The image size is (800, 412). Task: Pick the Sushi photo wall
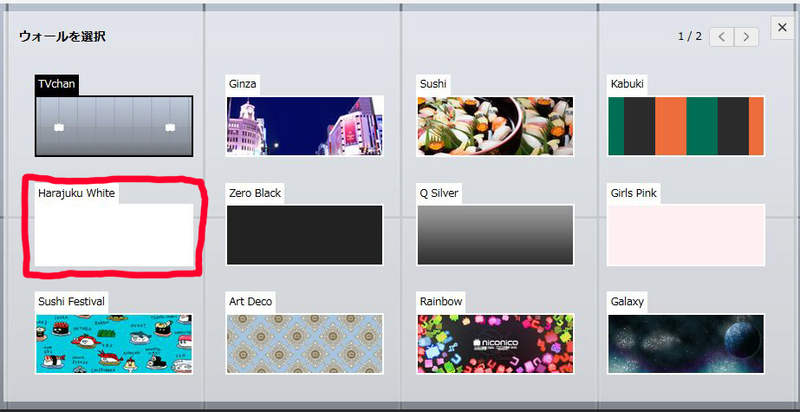(495, 126)
